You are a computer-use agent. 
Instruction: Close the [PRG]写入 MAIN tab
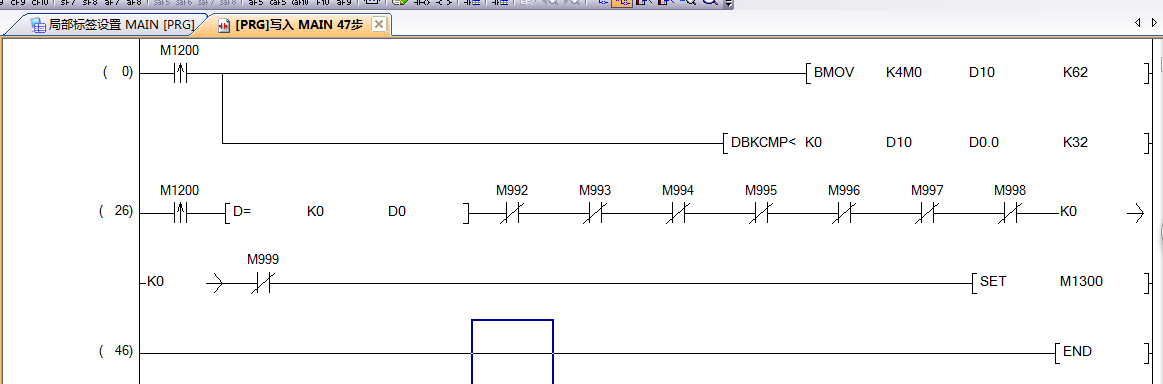(378, 24)
